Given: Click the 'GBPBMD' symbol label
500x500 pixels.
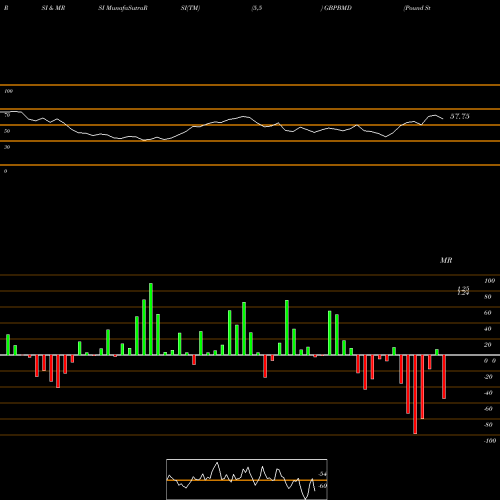Looking at the screenshot, I should click(338, 8).
